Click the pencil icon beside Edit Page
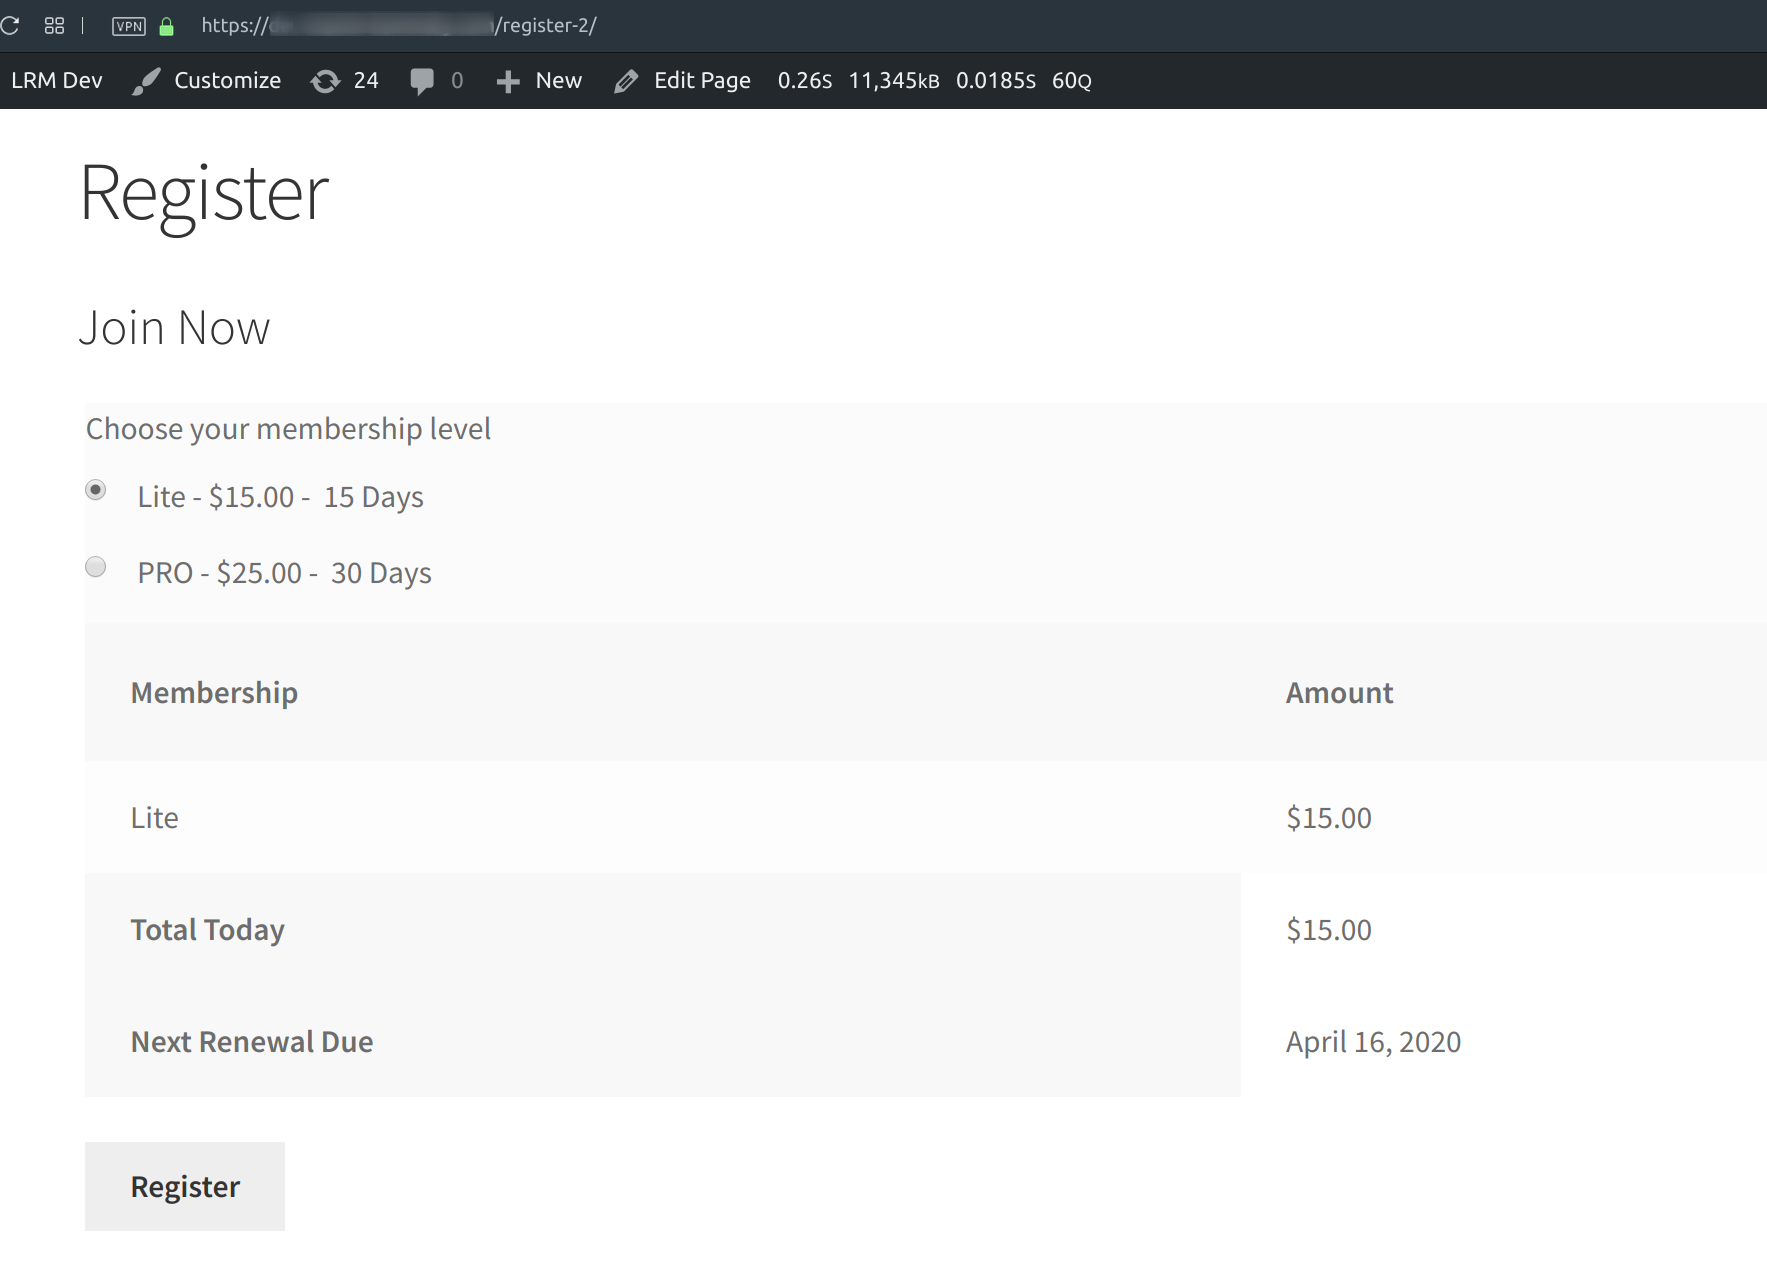1767x1265 pixels. coord(626,80)
